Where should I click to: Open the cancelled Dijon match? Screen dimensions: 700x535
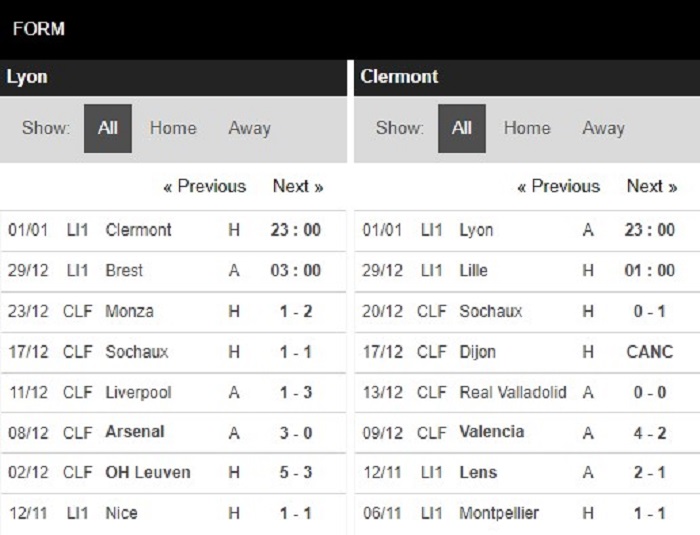(649, 351)
